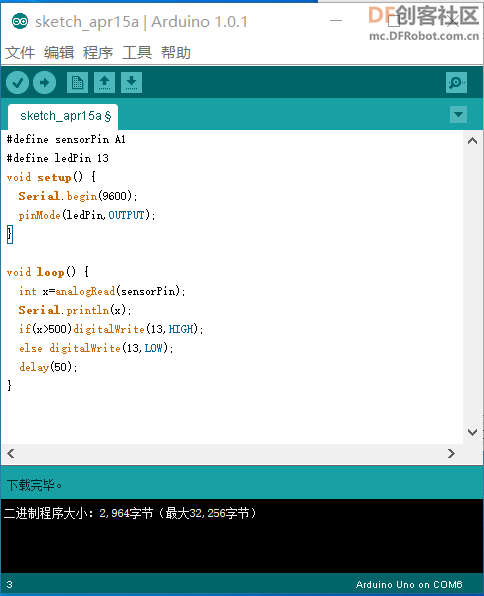
Task: Click the Verify checkmark button
Action: coord(17,82)
